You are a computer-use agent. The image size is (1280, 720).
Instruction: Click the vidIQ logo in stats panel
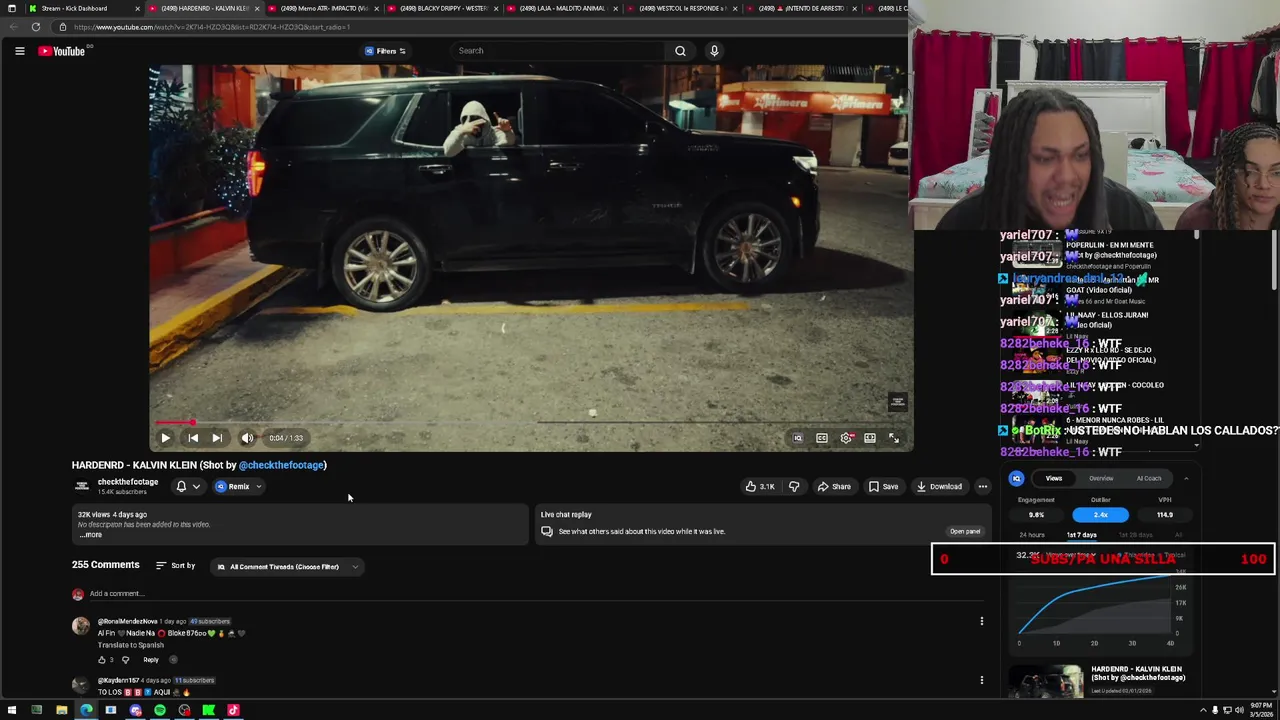(1016, 479)
